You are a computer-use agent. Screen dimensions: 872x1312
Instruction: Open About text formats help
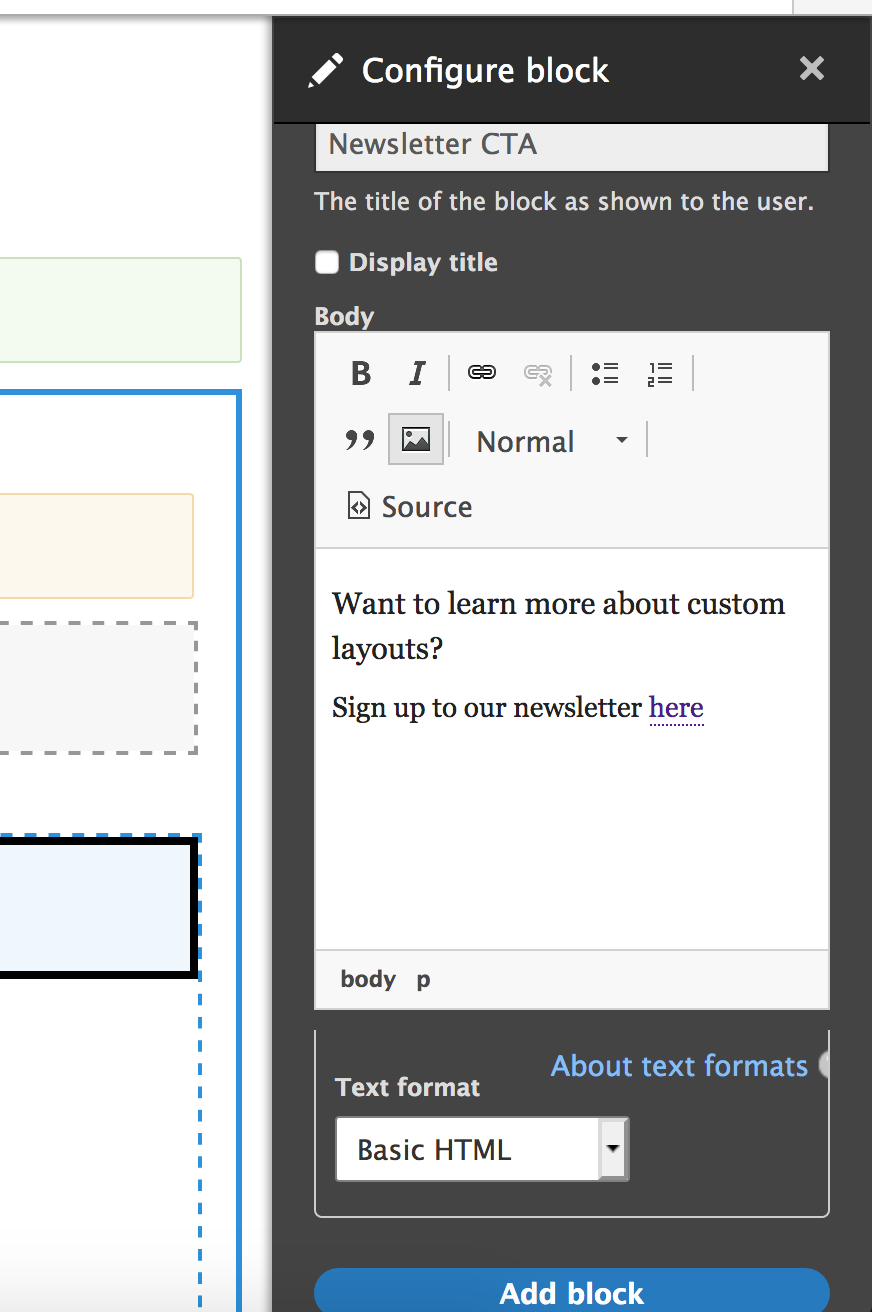tap(678, 1066)
